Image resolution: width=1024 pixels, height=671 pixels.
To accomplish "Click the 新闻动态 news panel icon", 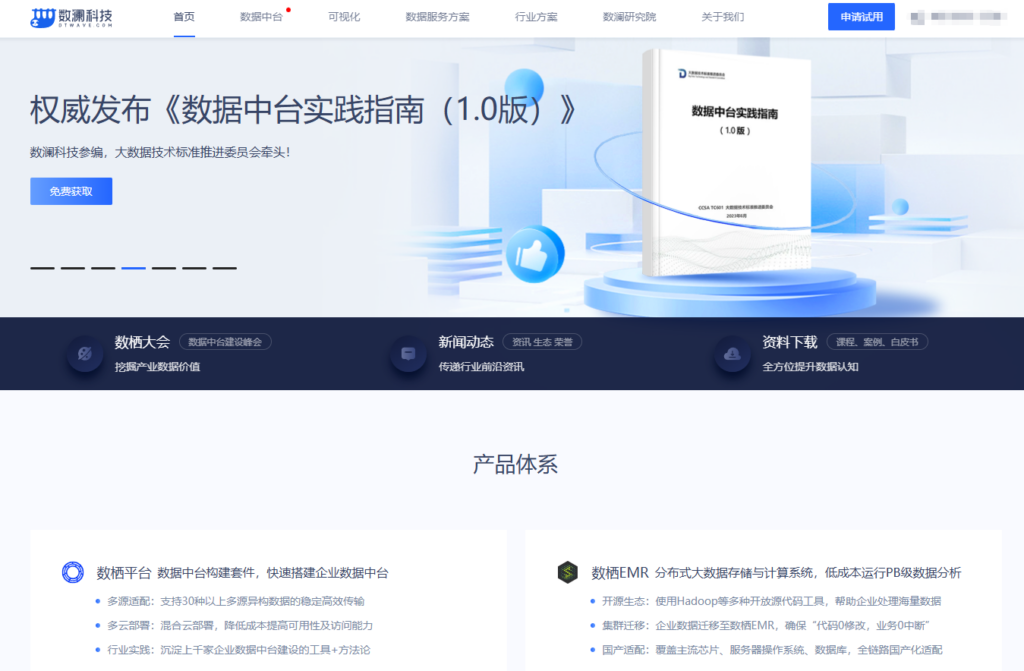I will [x=406, y=353].
